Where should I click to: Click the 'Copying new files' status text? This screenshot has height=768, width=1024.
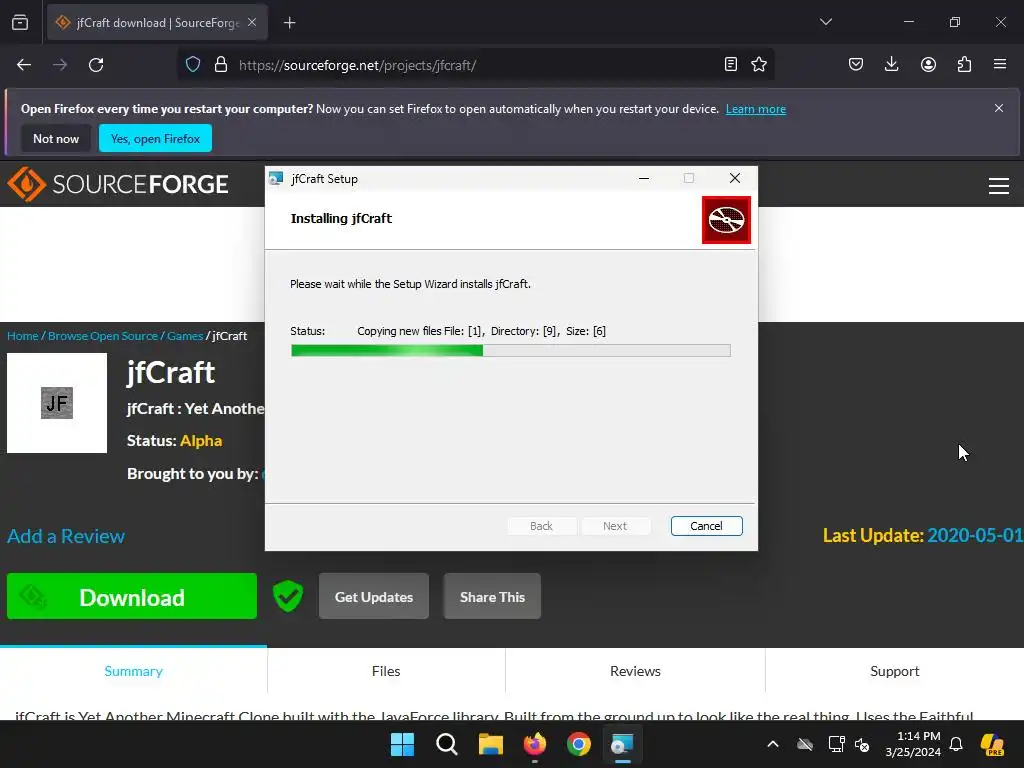click(481, 331)
